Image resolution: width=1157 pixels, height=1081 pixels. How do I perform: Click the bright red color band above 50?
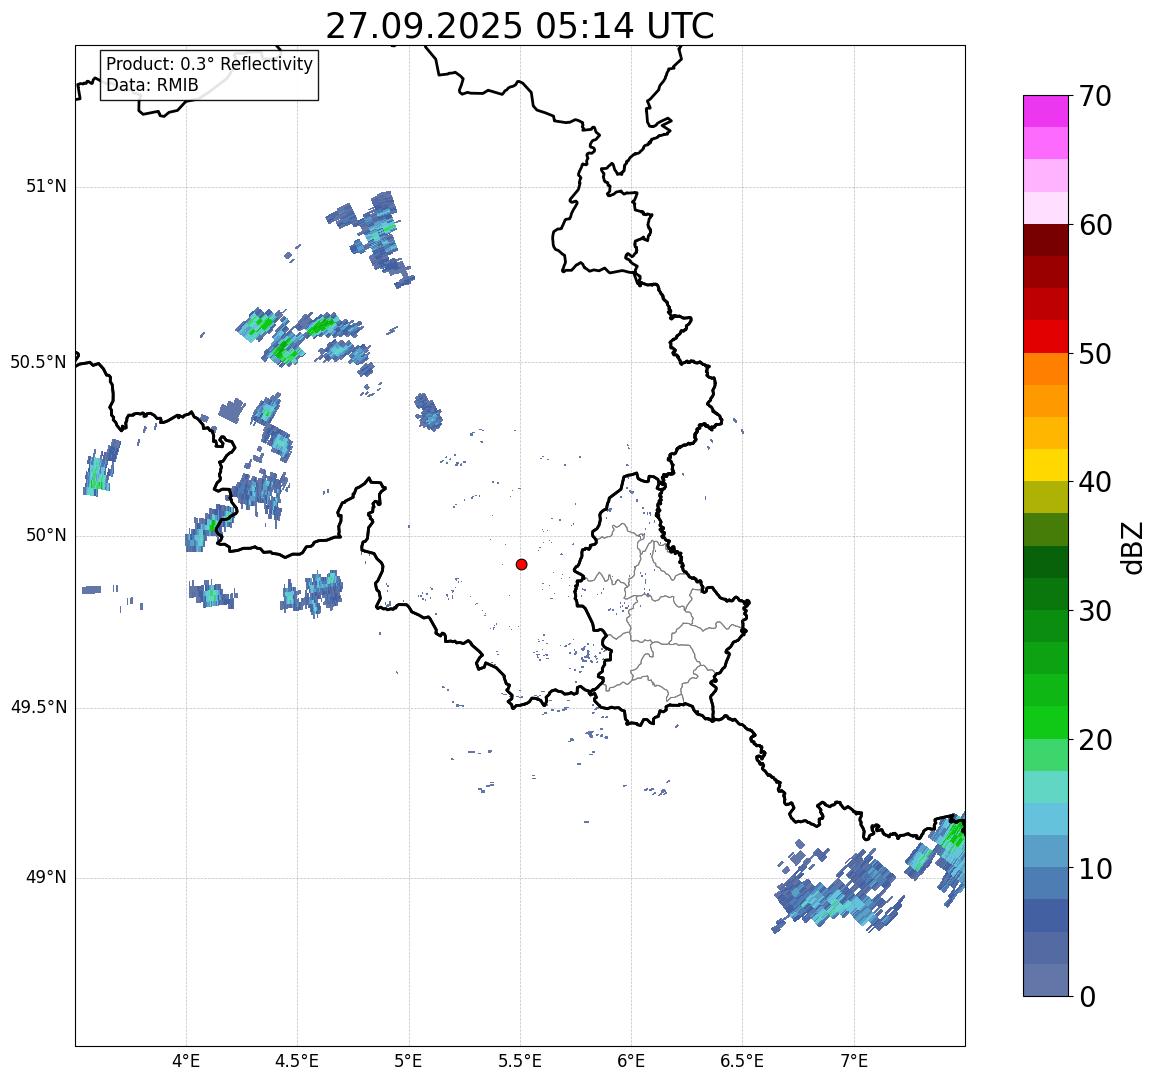[1046, 336]
